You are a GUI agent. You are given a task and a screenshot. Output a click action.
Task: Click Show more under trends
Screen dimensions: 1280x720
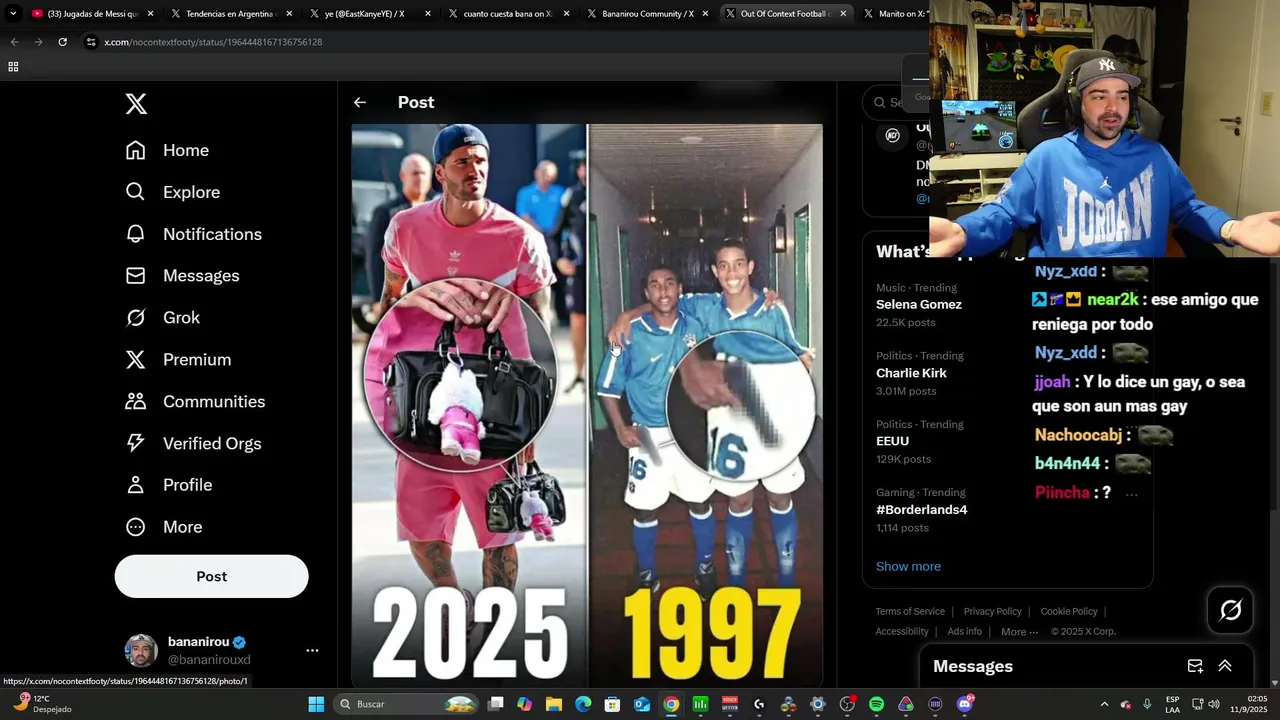tap(908, 566)
